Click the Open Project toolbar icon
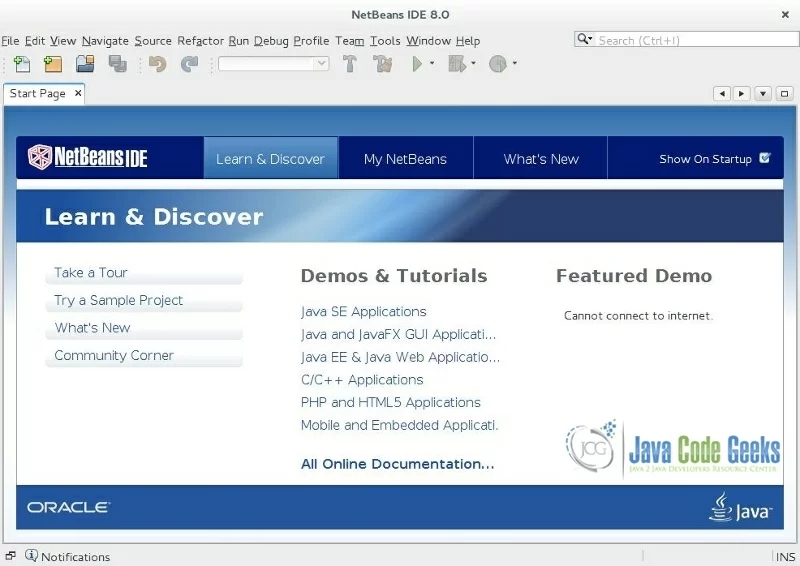800x566 pixels. point(85,64)
